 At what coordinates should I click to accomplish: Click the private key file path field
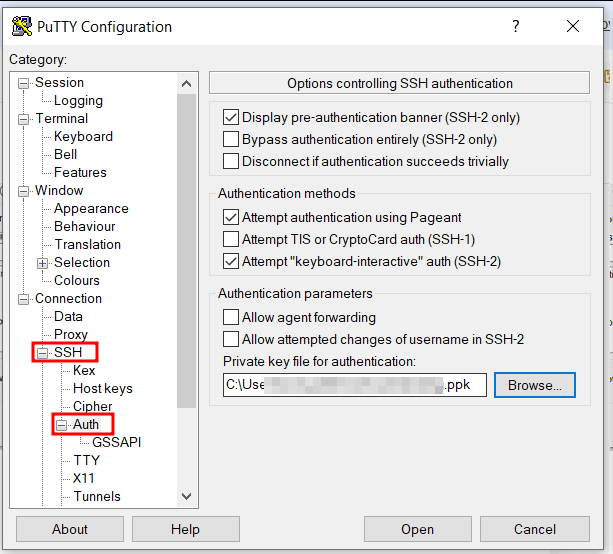[x=355, y=385]
